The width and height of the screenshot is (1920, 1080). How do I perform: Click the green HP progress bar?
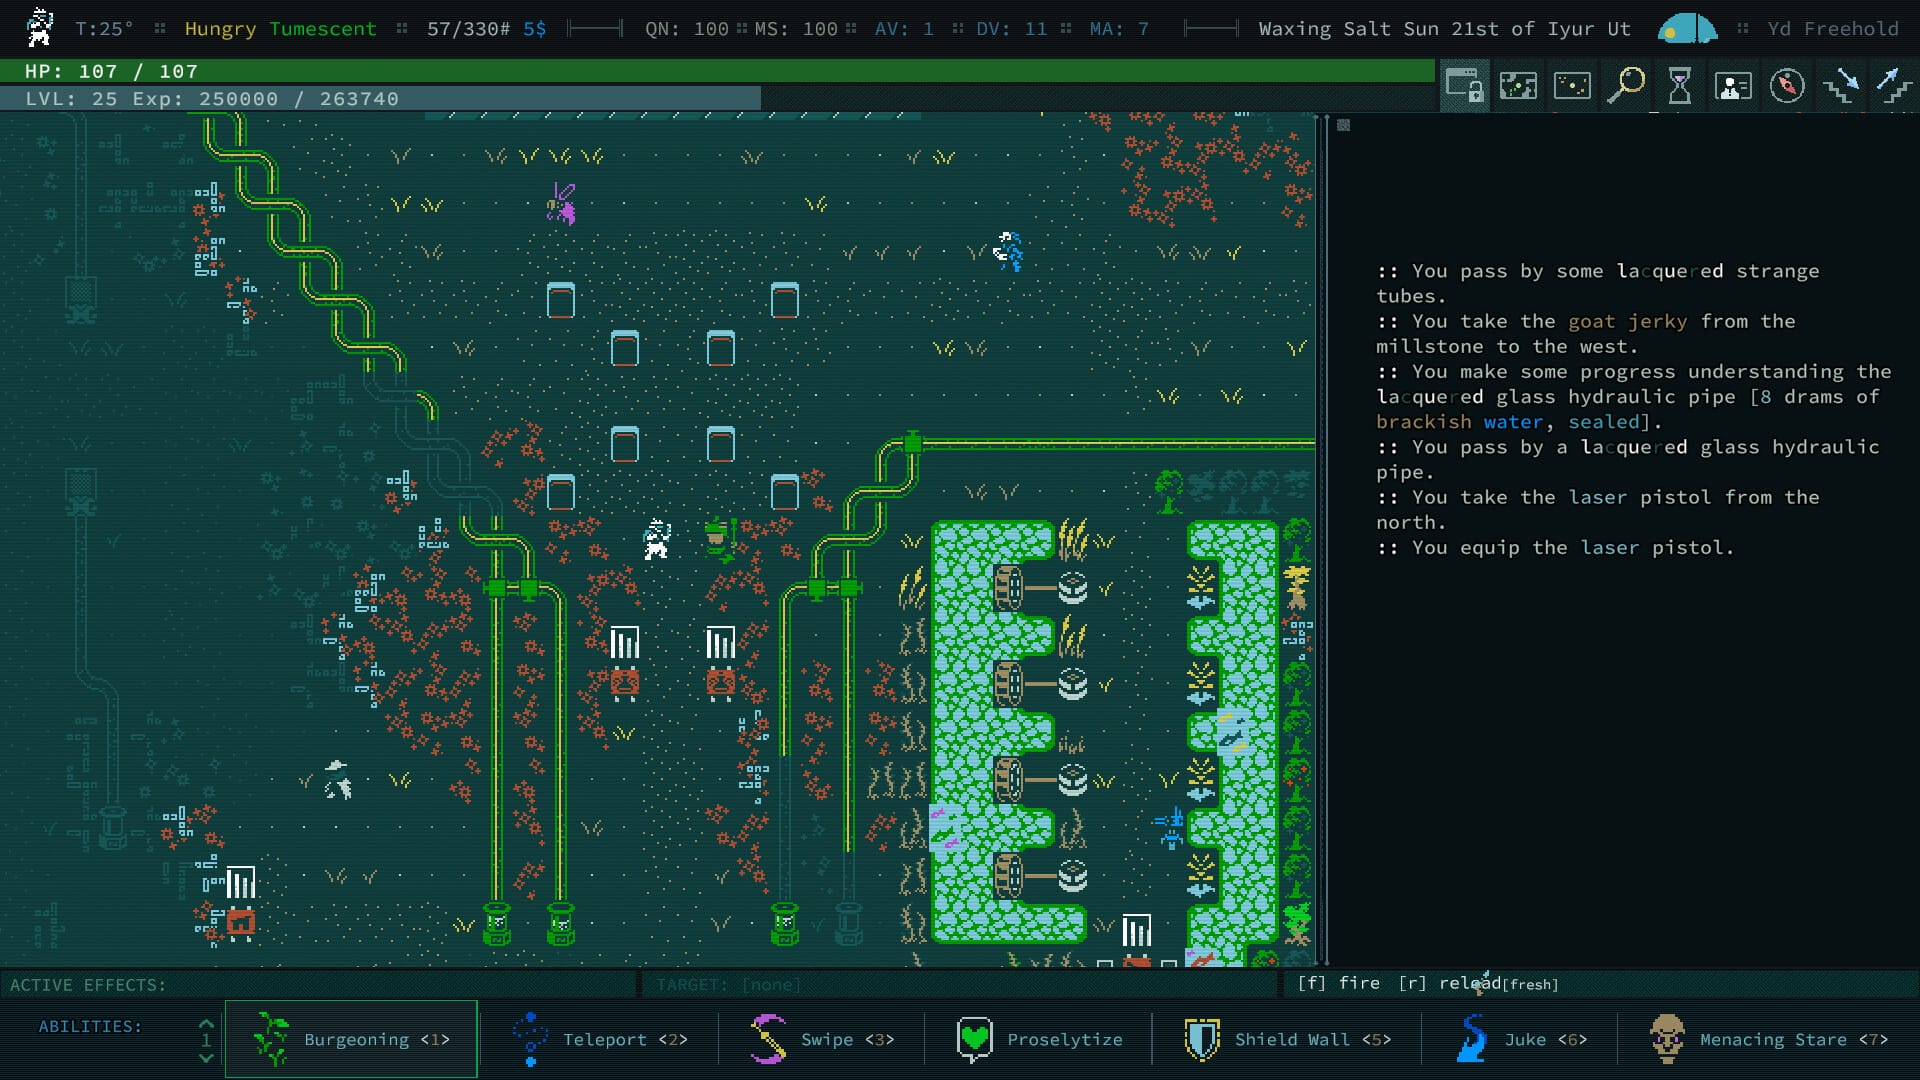pos(700,71)
